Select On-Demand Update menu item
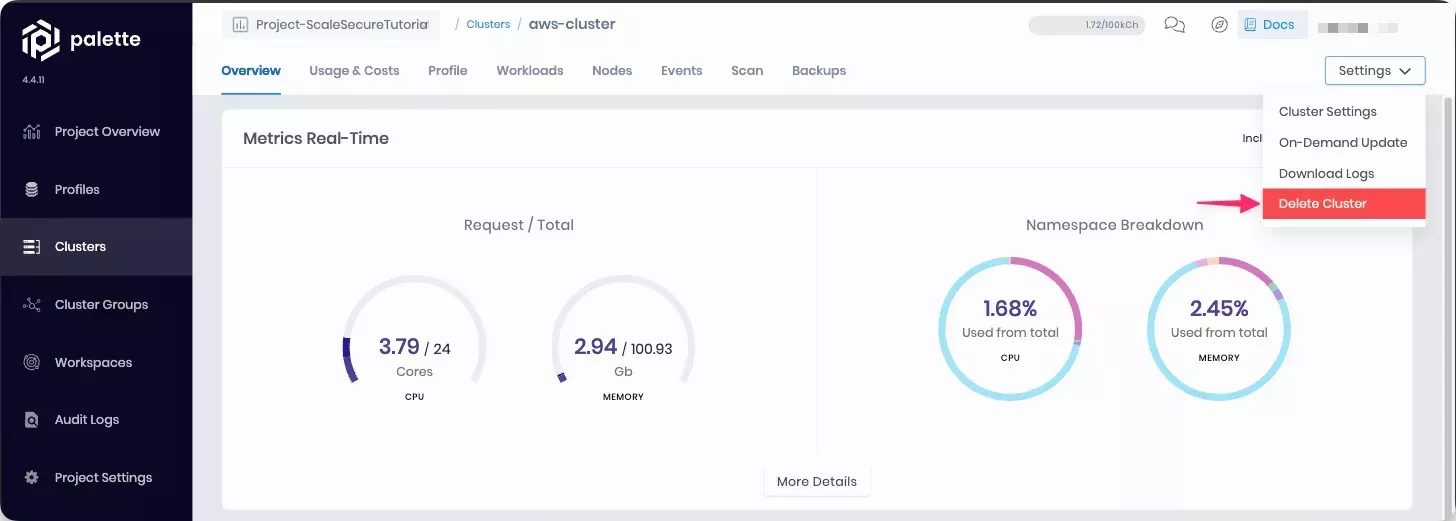 click(1344, 143)
